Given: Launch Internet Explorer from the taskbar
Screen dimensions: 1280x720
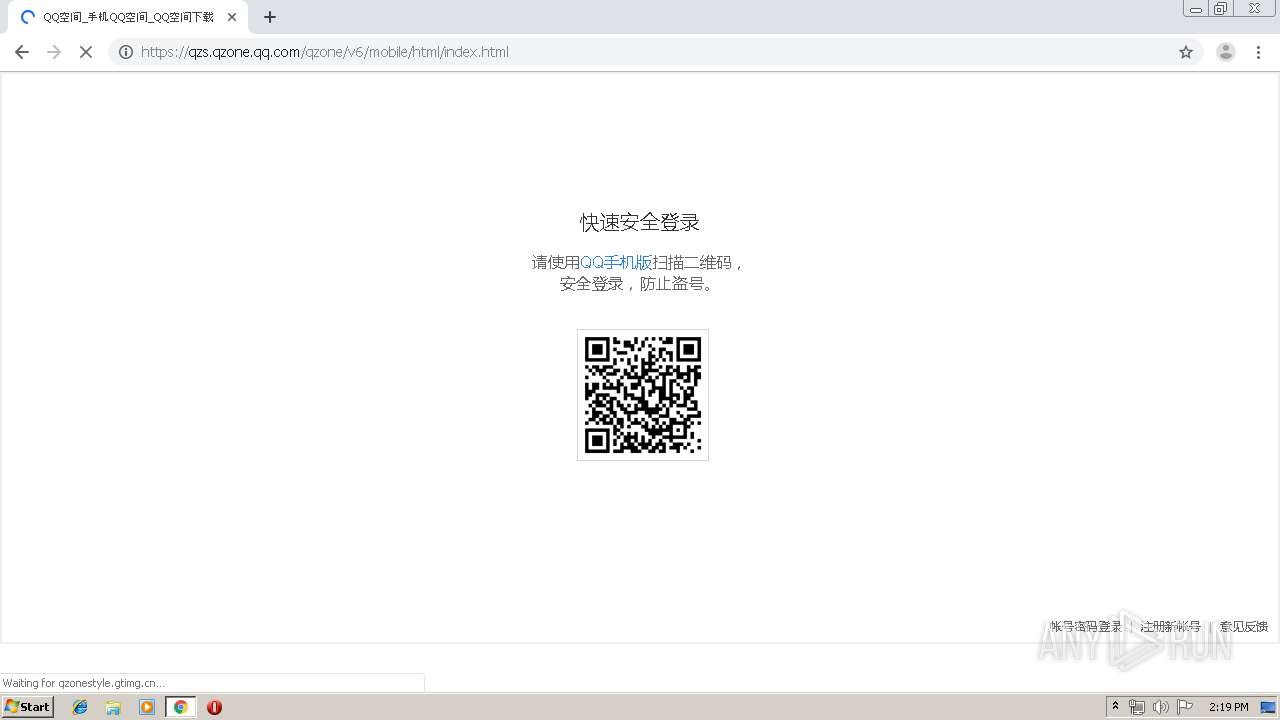Looking at the screenshot, I should click(x=80, y=707).
